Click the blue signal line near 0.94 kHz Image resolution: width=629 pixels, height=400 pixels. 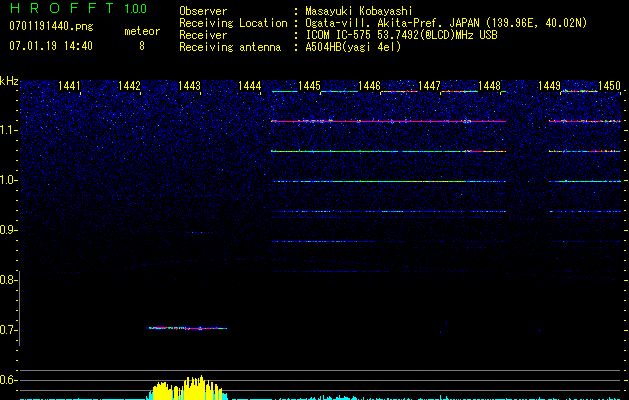pos(388,211)
